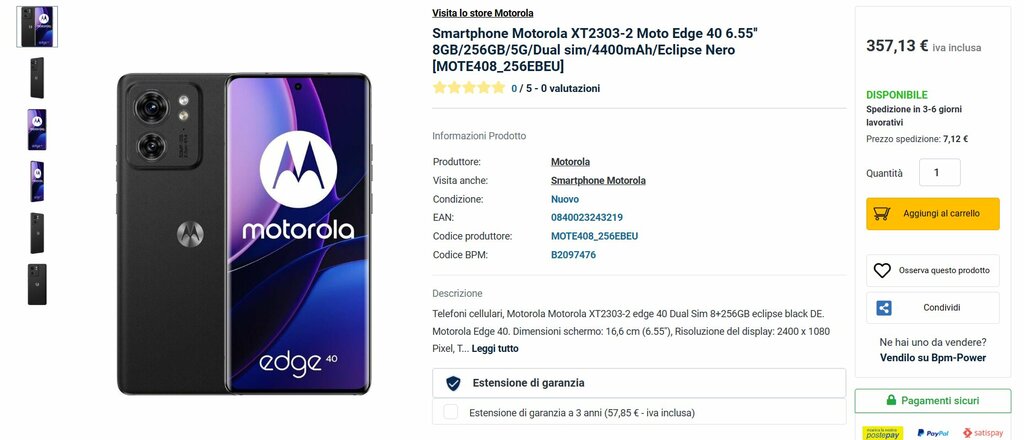The image size is (1024, 440).
Task: Open the Smartphone Motorola category link
Action: point(598,181)
